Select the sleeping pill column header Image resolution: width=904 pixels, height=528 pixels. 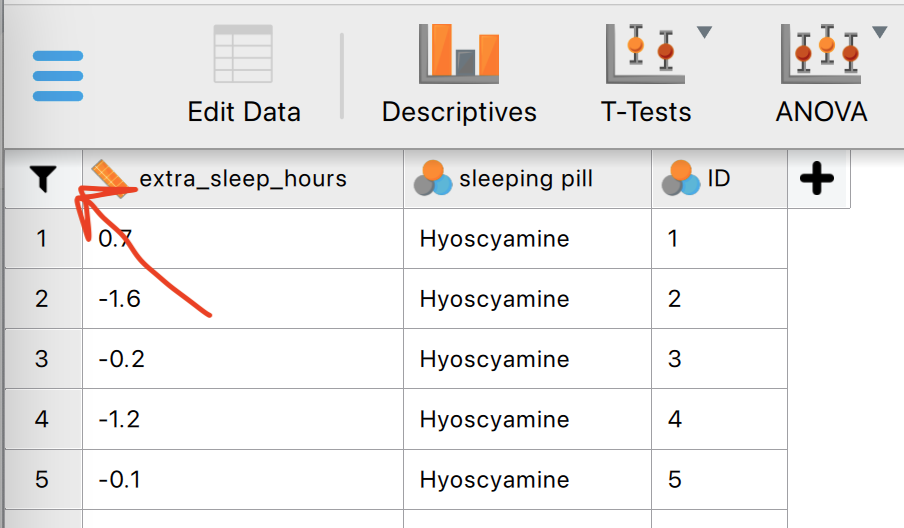click(528, 179)
